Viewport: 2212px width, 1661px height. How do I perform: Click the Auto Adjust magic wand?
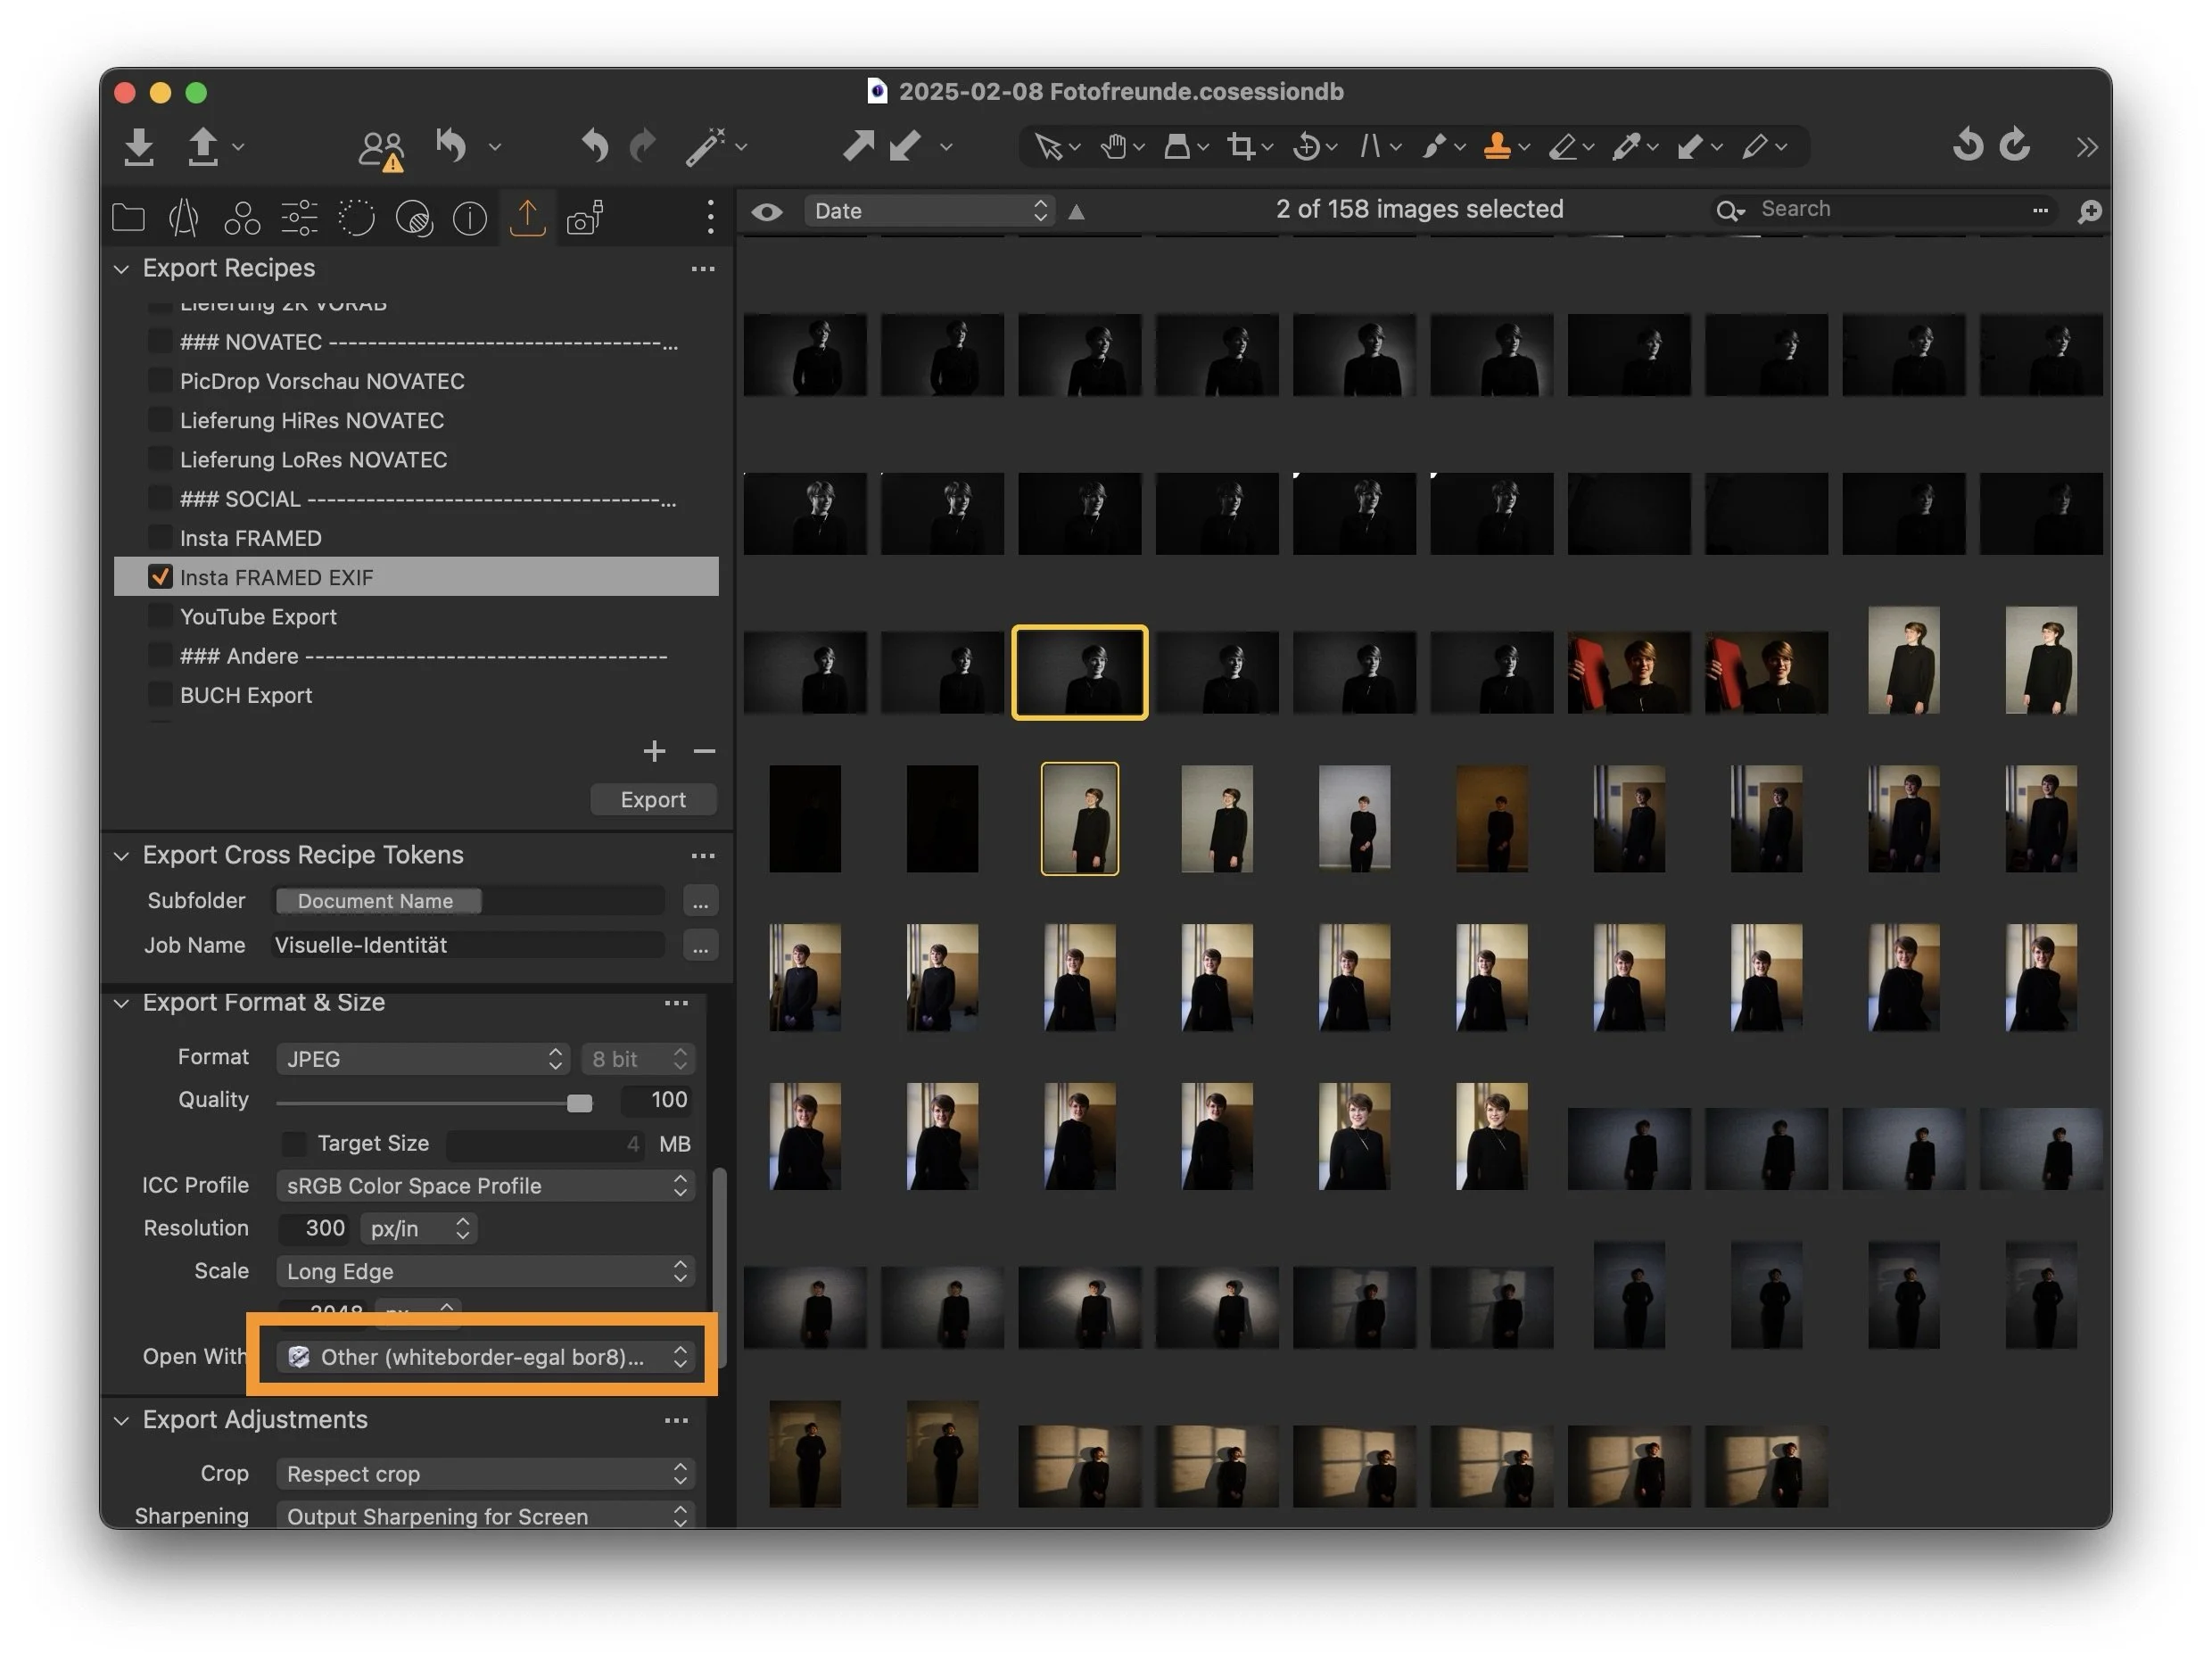point(705,147)
